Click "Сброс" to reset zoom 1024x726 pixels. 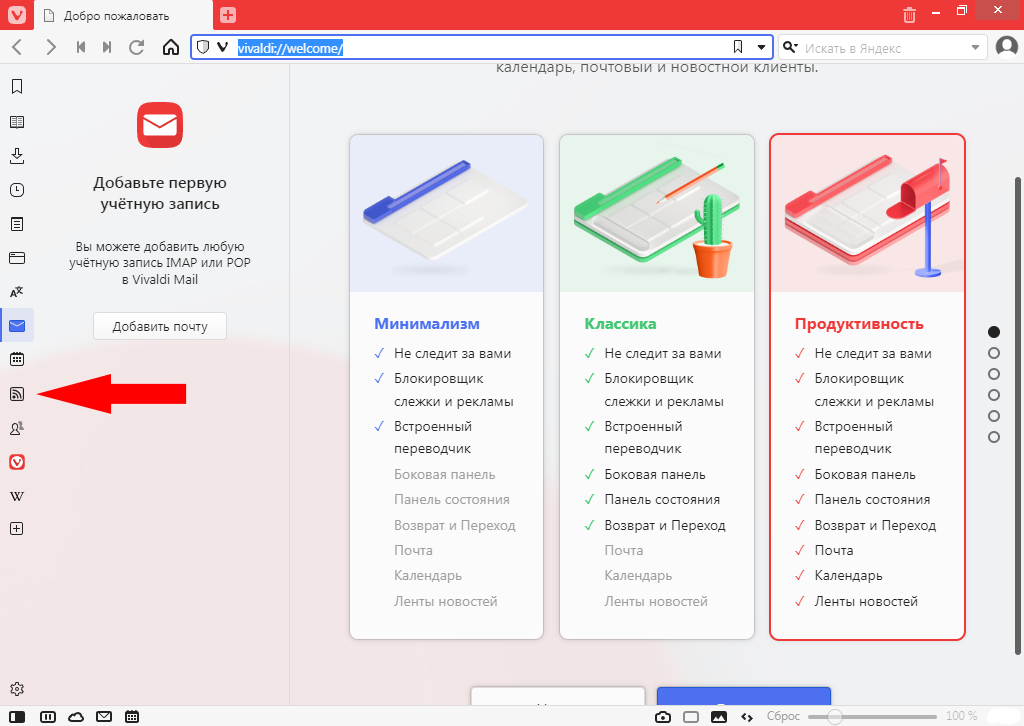(x=782, y=716)
